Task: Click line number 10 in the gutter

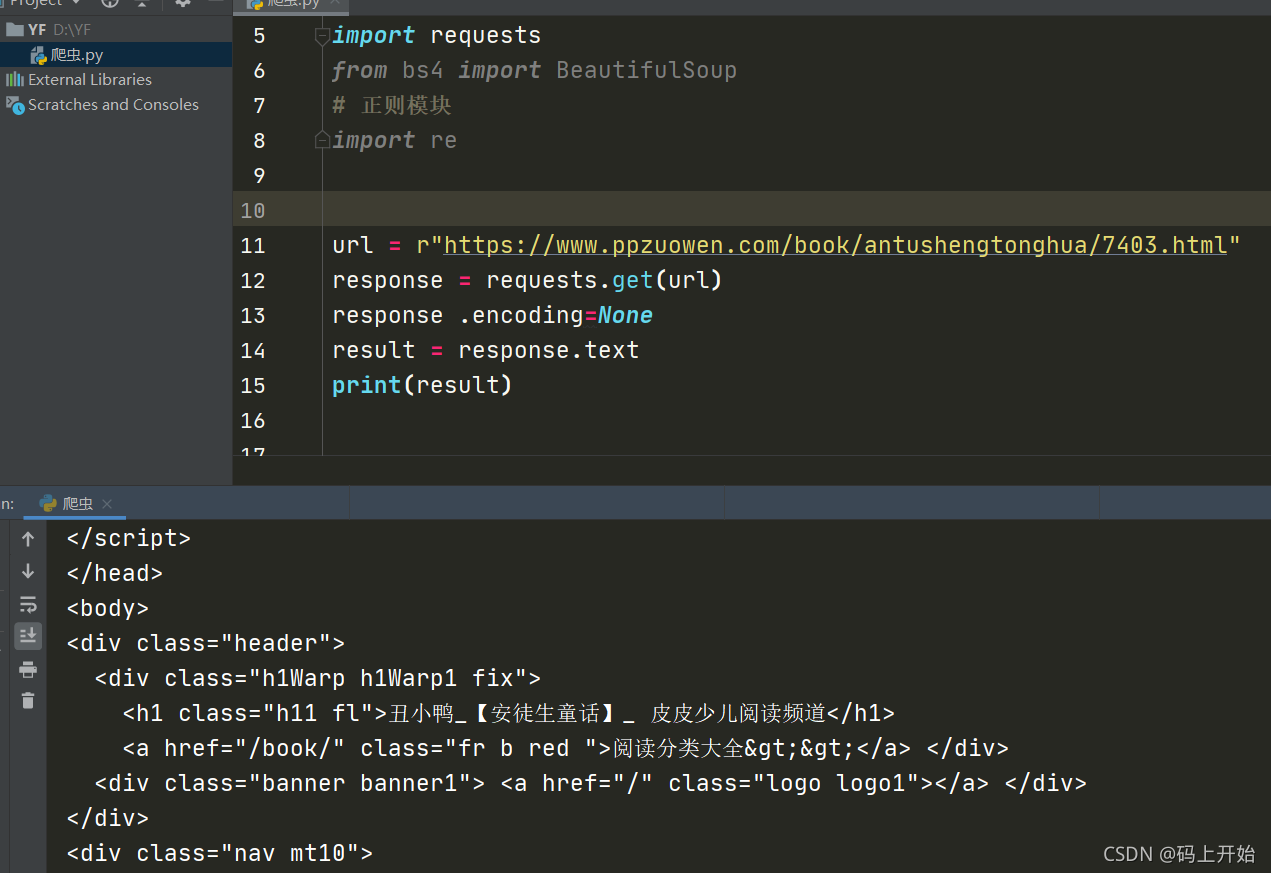Action: (253, 210)
